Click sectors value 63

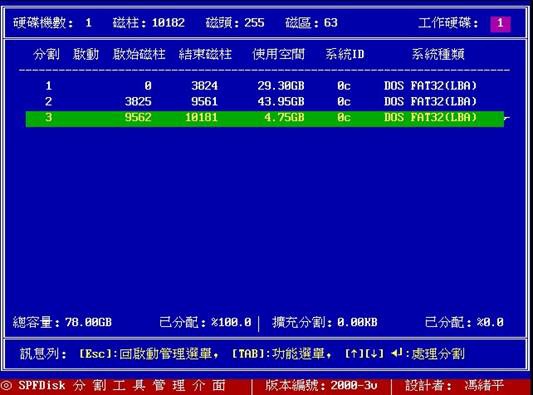click(331, 23)
